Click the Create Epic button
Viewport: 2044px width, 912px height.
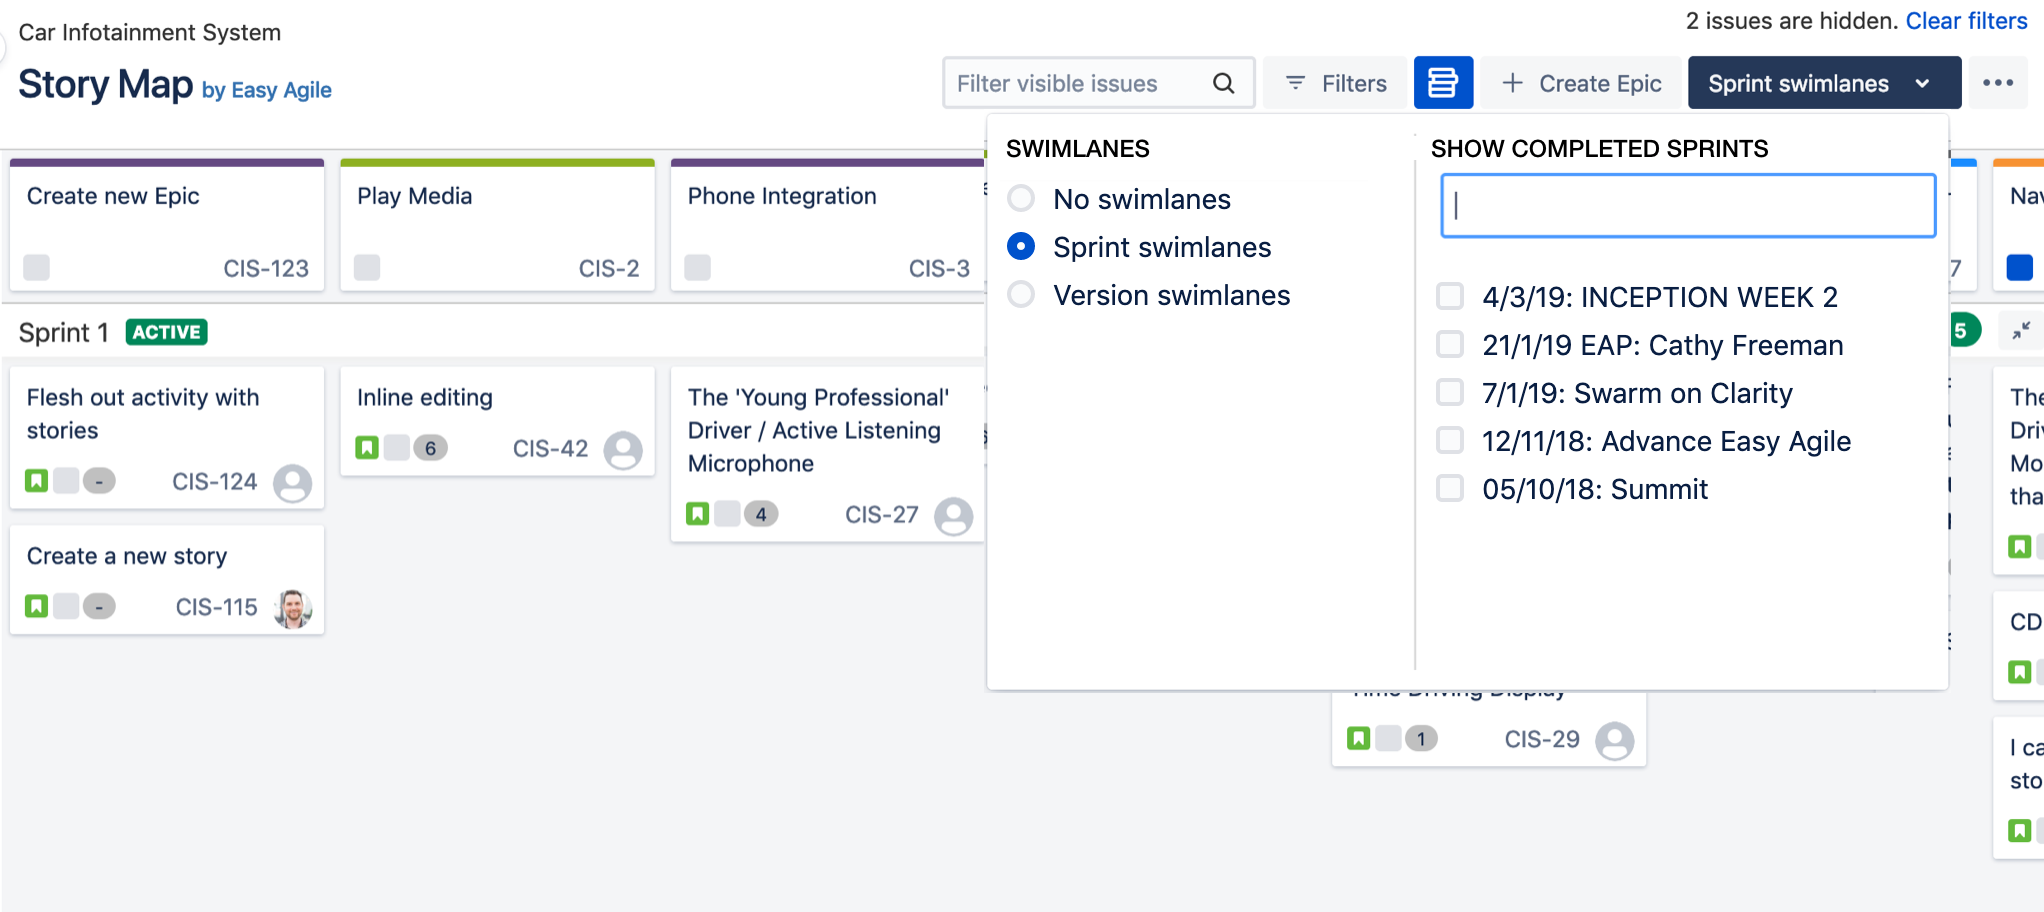1581,83
